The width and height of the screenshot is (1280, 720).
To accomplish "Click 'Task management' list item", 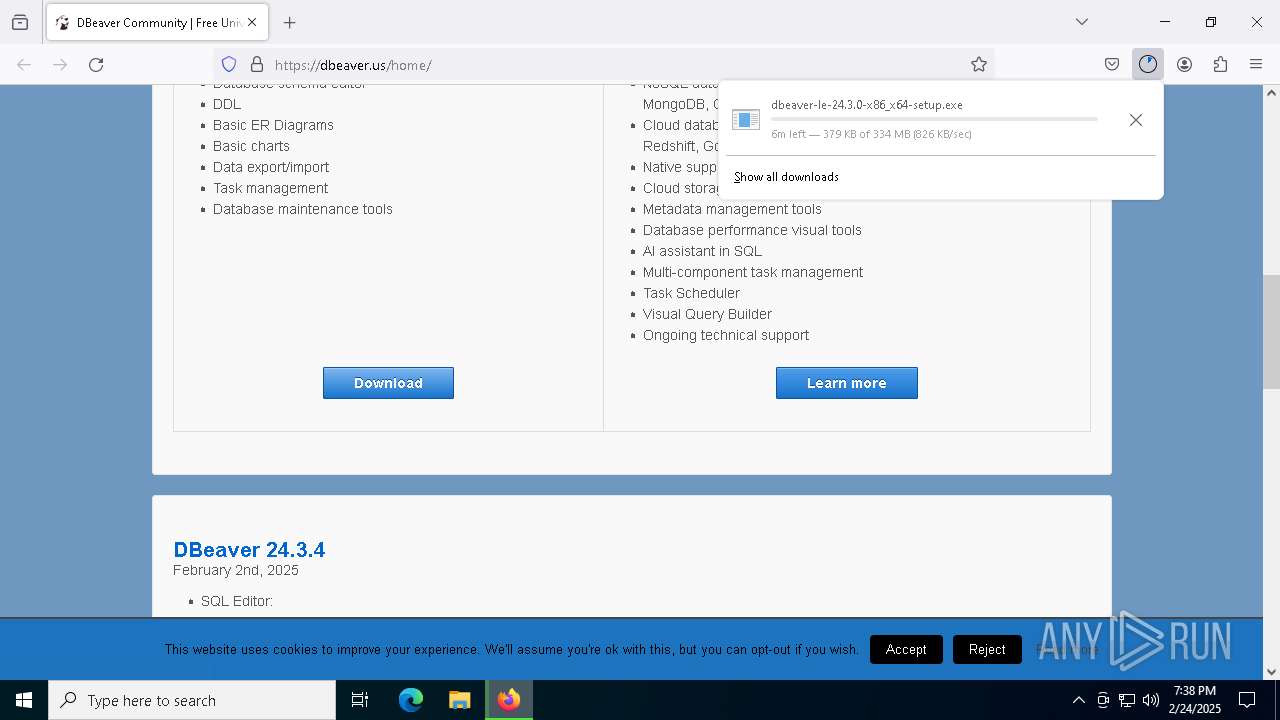I will (x=270, y=188).
